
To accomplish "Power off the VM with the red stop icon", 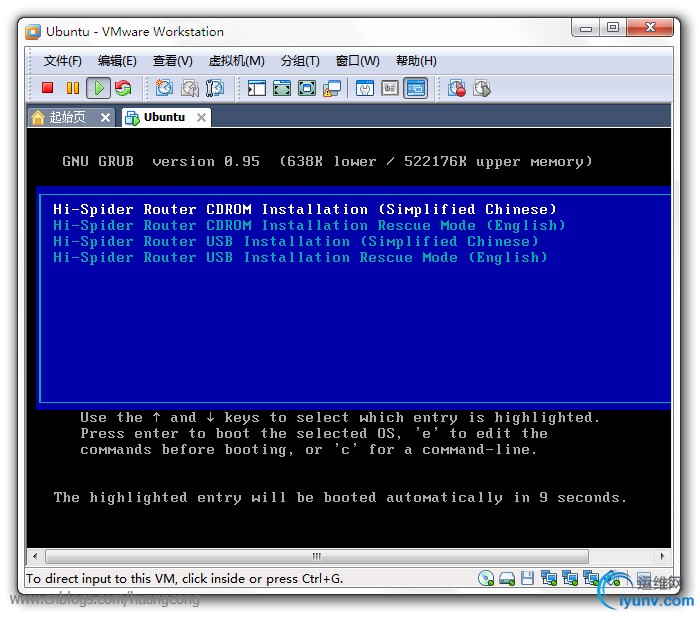I will (47, 88).
